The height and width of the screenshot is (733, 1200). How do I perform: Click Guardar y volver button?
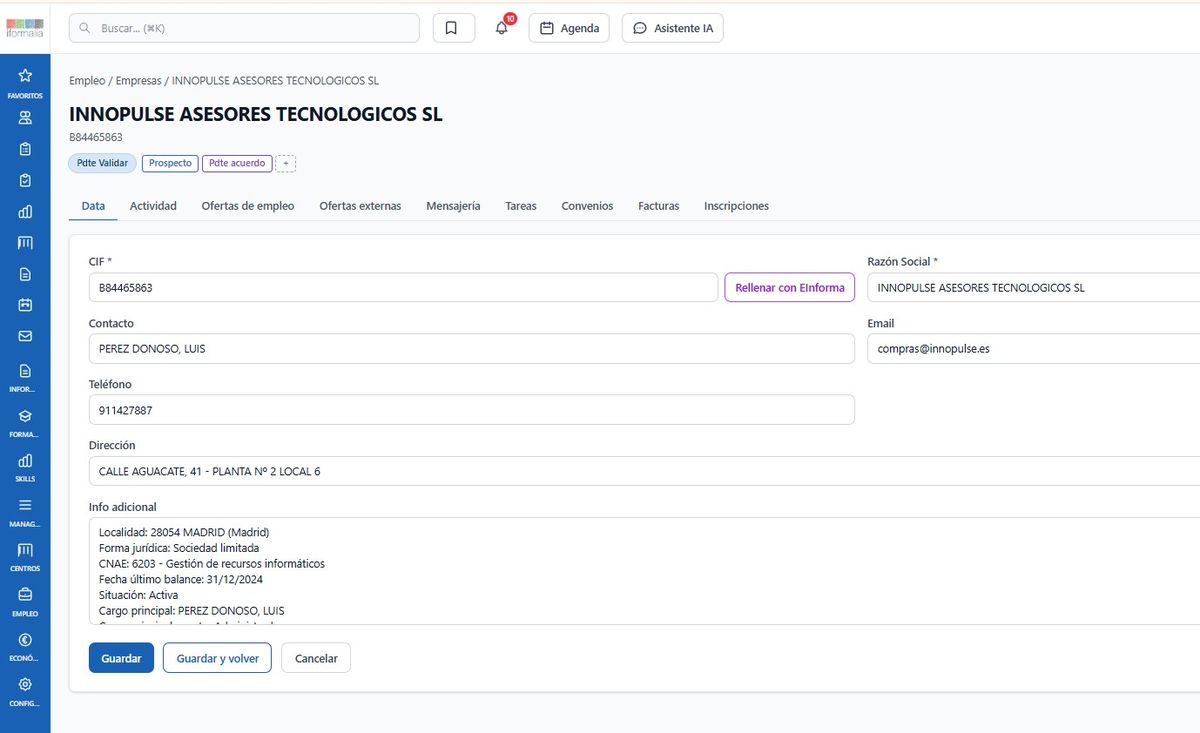(217, 658)
